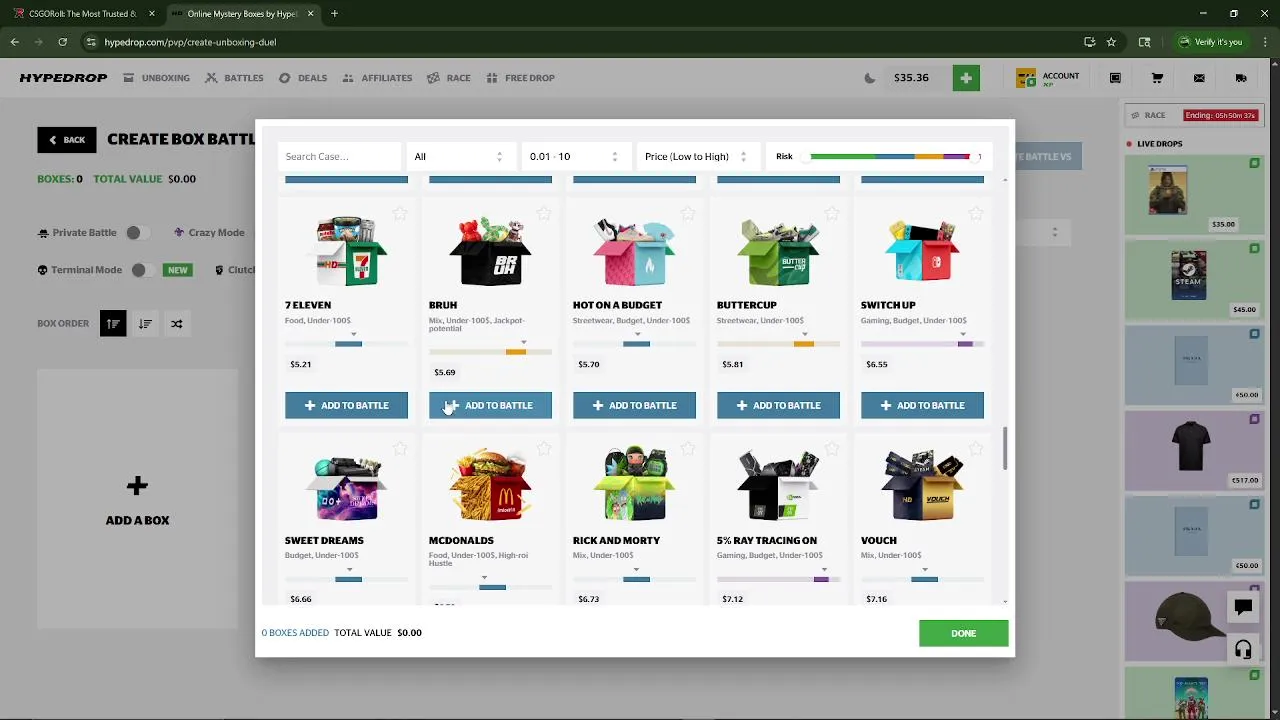Add Switch Up box to battle
Image resolution: width=1280 pixels, height=720 pixels.
[922, 405]
